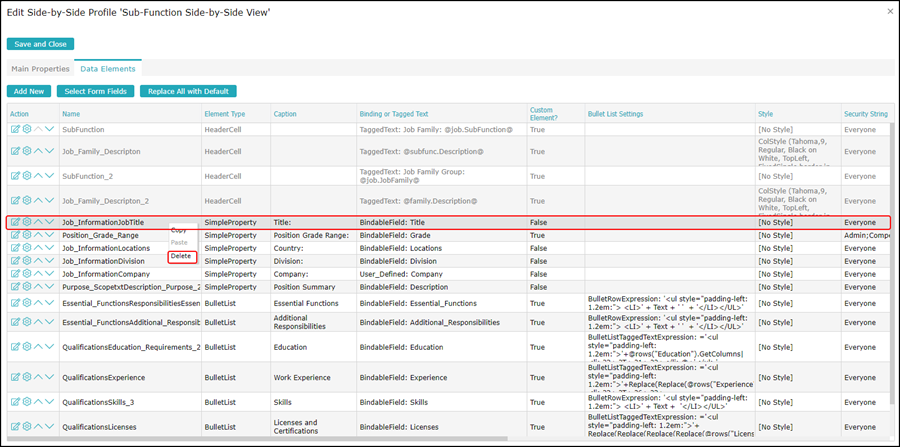Select the Data Elements tab
The width and height of the screenshot is (900, 447).
coord(110,69)
